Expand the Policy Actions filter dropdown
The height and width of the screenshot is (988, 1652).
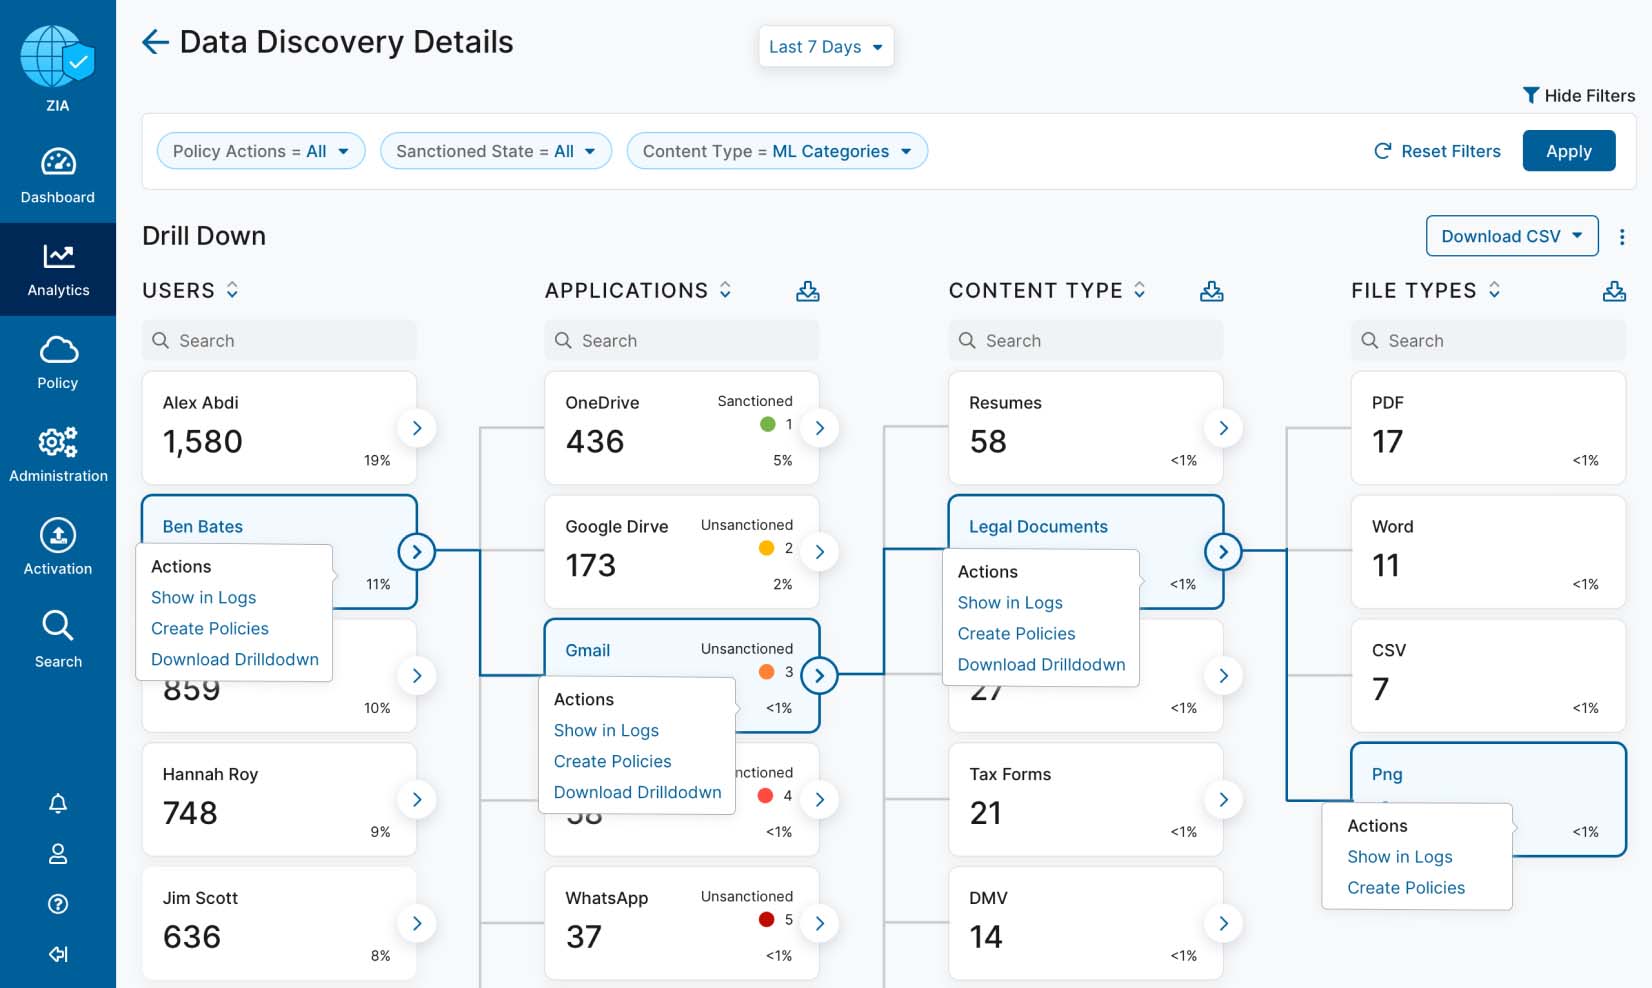[x=260, y=151]
